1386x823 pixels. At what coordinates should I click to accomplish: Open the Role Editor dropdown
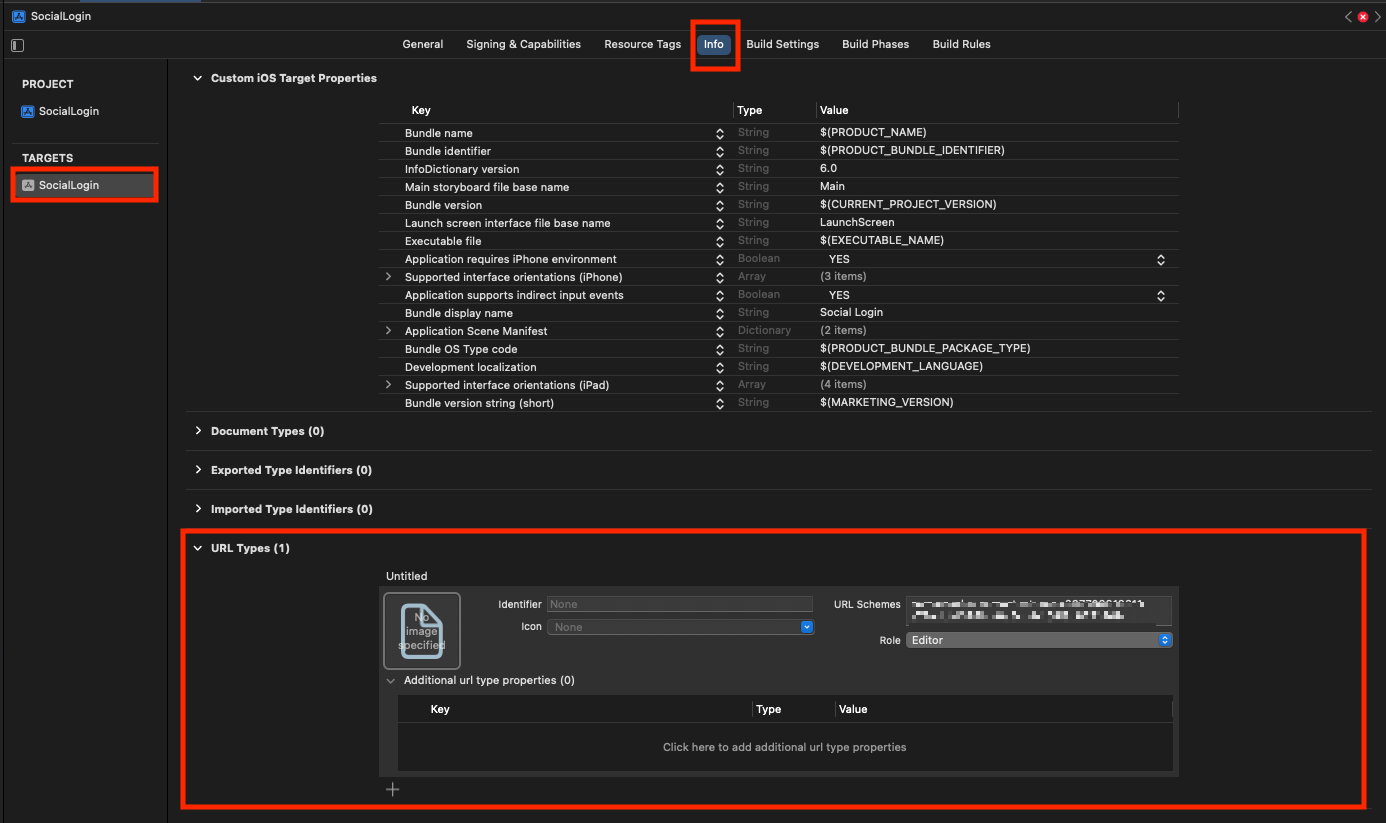[1039, 640]
